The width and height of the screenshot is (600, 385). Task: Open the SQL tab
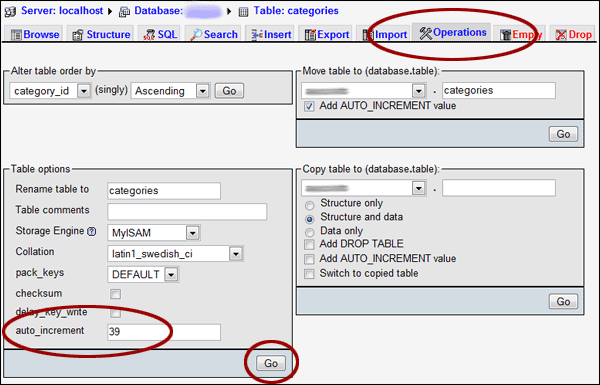pos(160,34)
